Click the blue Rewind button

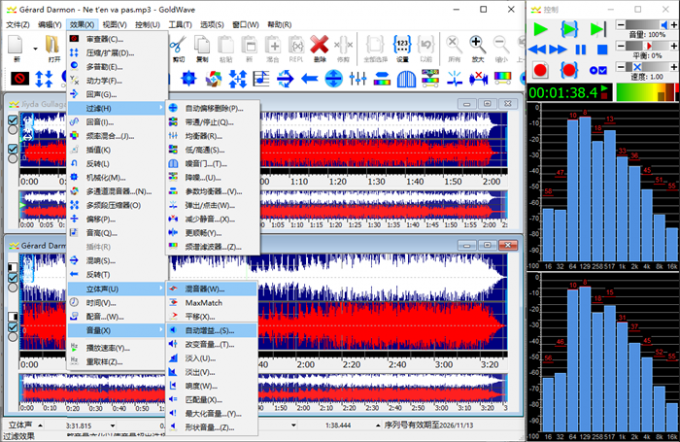pyautogui.click(x=537, y=49)
